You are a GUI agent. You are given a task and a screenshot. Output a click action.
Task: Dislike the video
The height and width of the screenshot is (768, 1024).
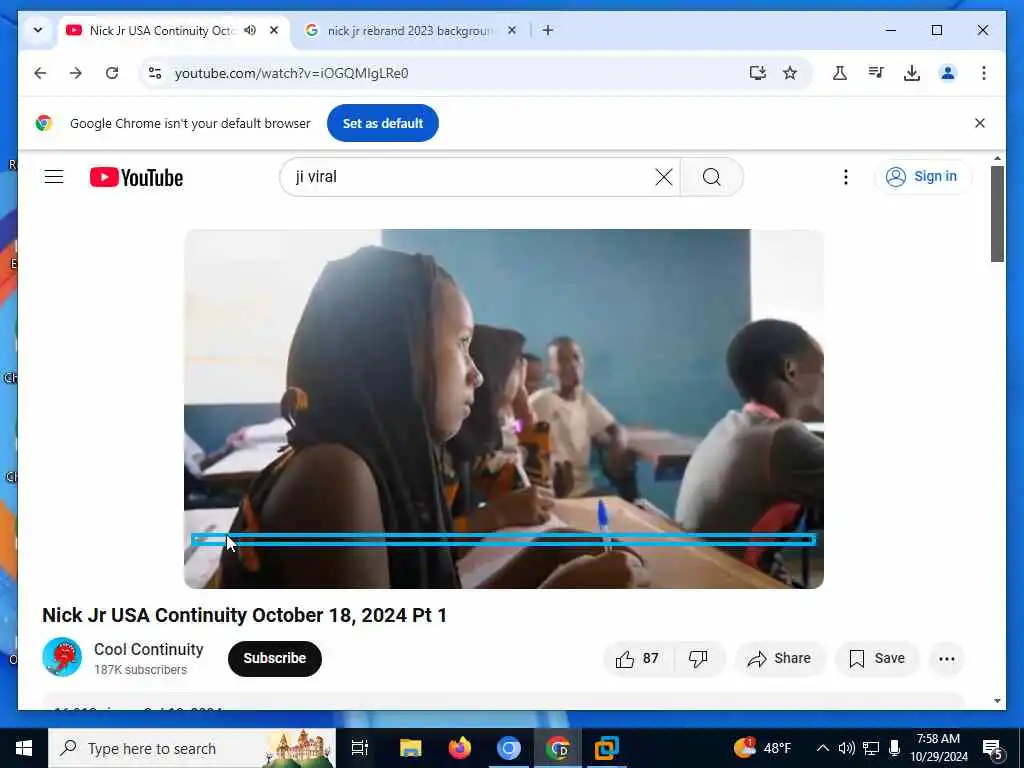[x=698, y=659]
